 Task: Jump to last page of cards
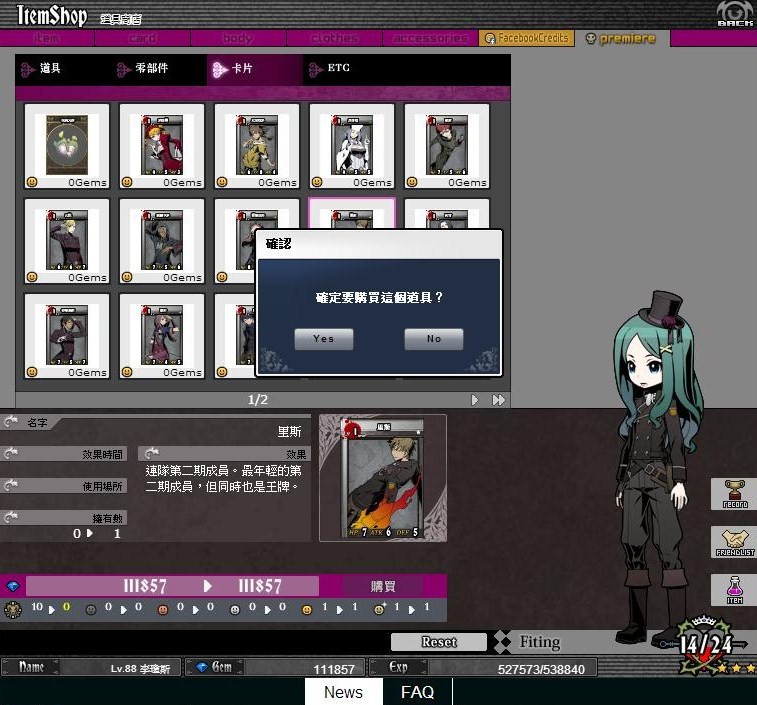point(498,400)
